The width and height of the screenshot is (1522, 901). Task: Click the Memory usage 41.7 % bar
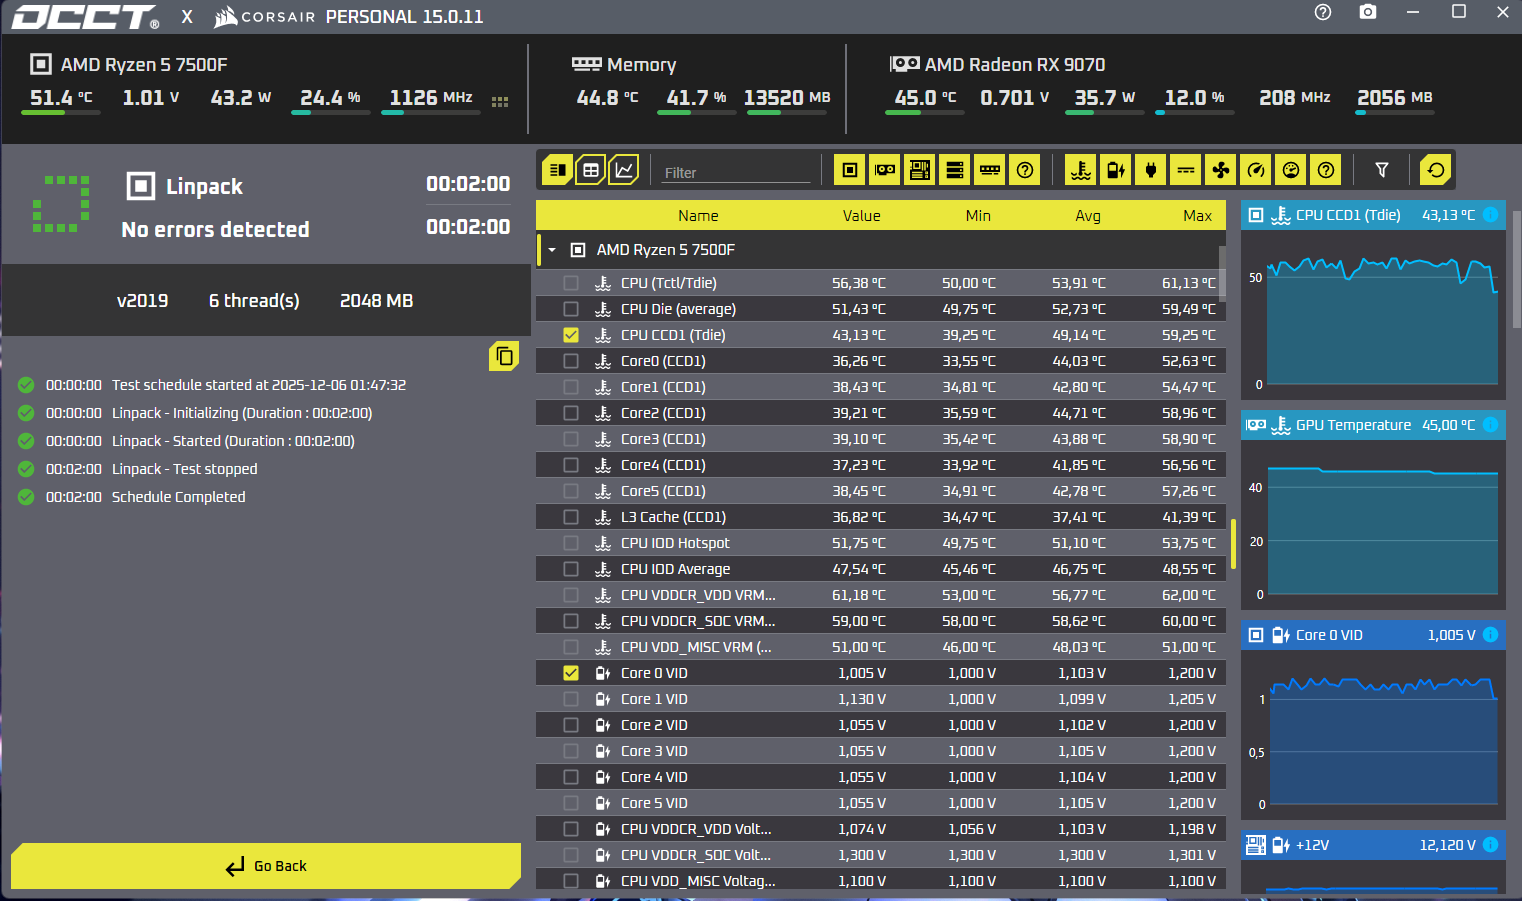click(697, 113)
